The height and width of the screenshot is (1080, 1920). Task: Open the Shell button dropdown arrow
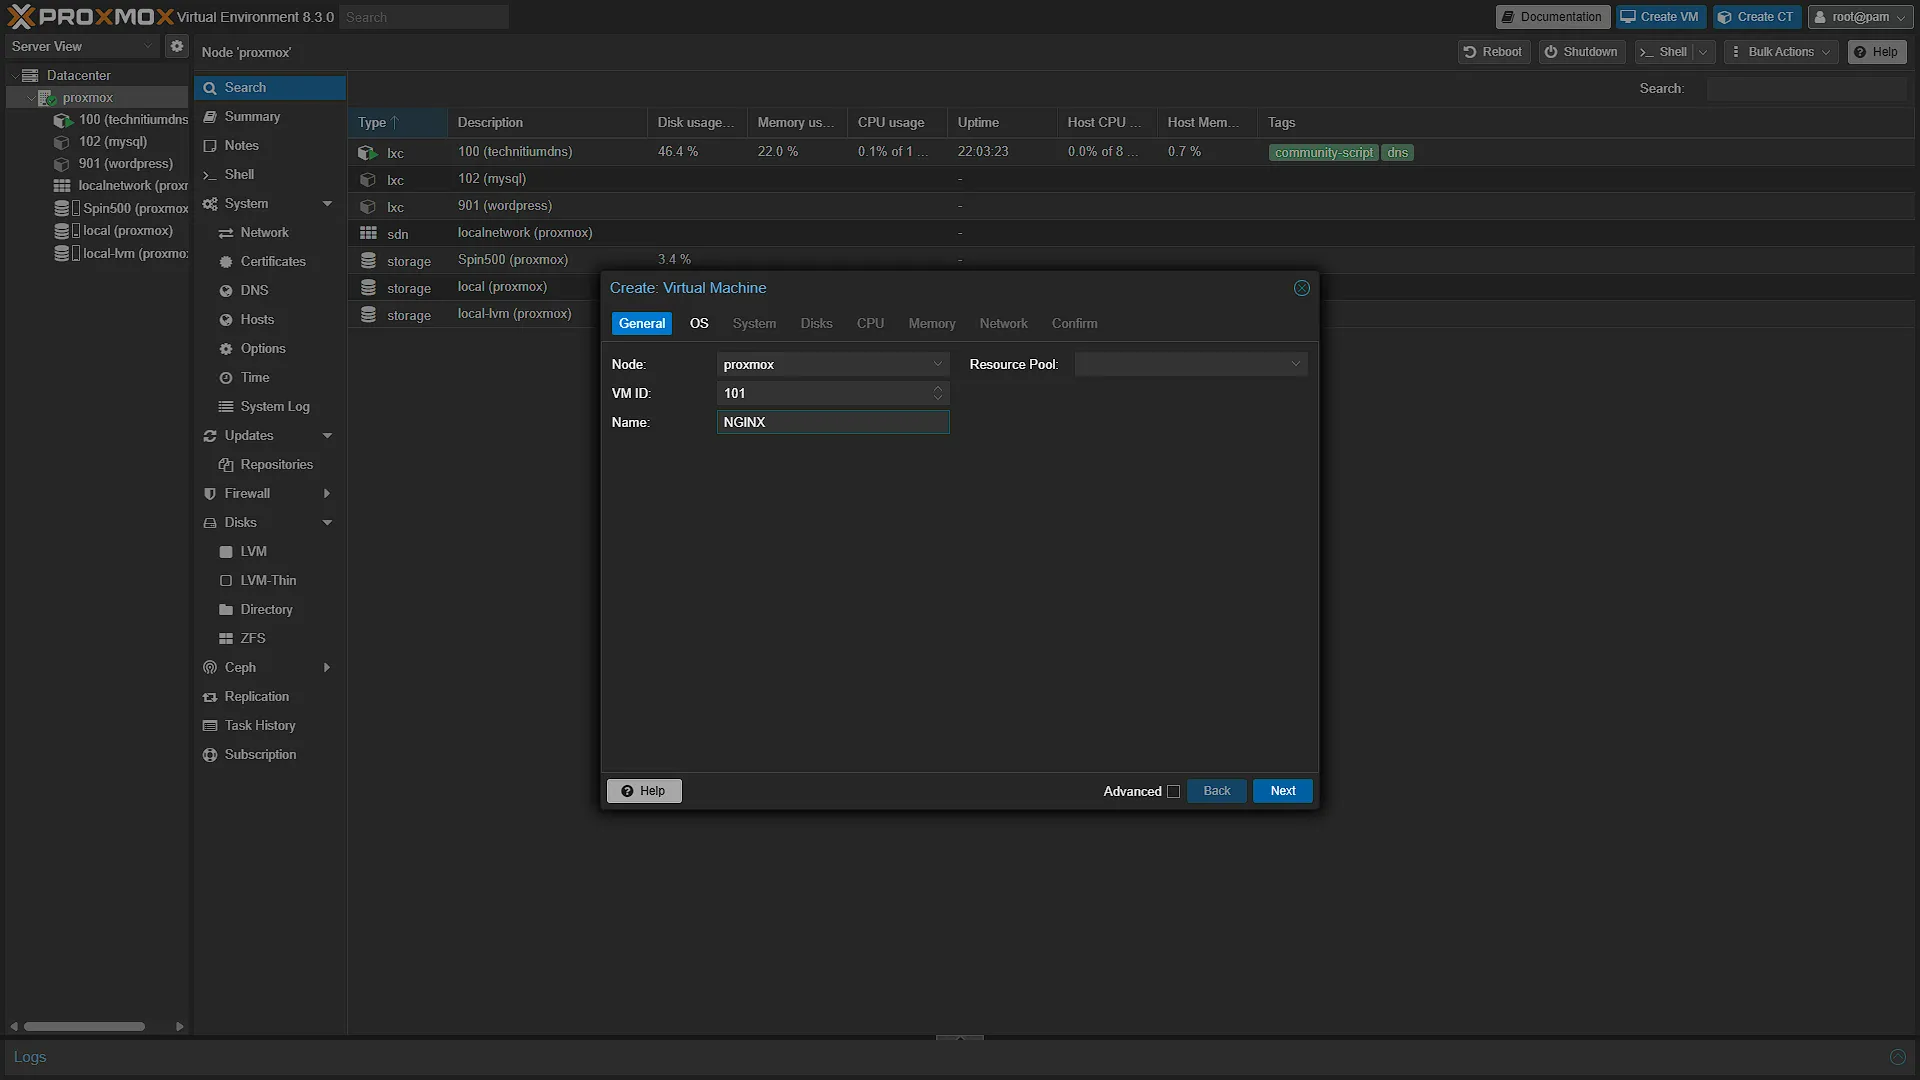(x=1703, y=52)
